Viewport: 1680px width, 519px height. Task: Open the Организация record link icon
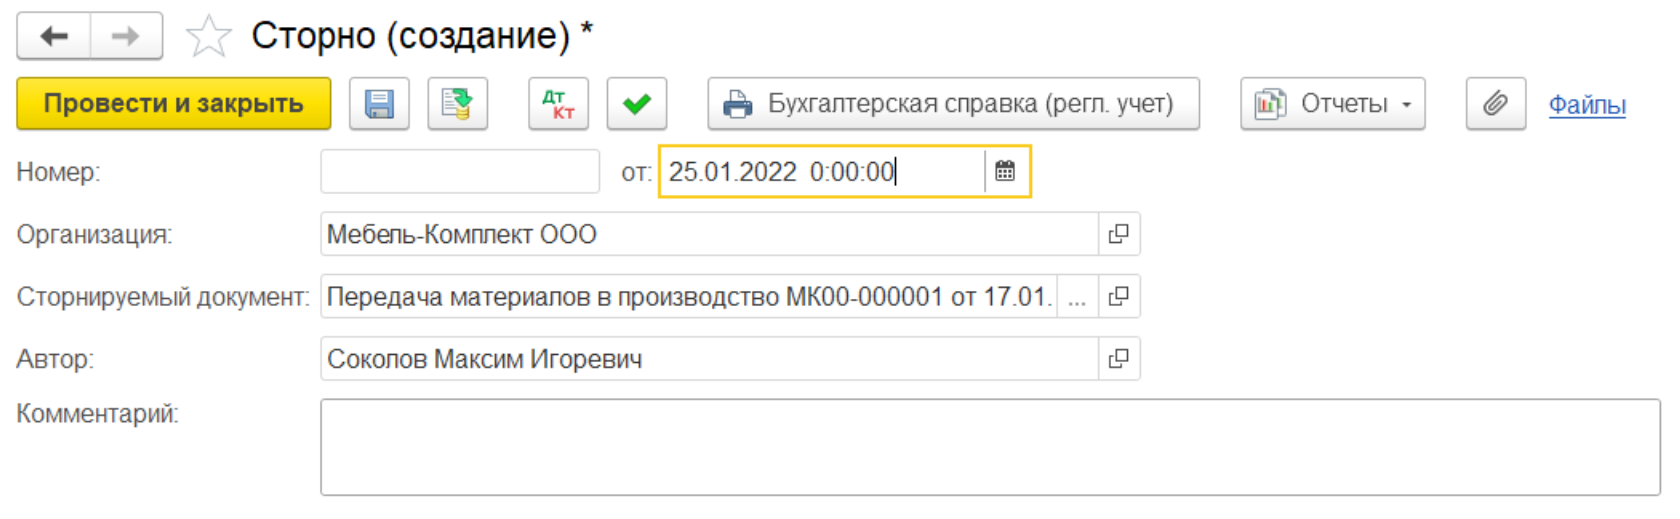pos(1119,234)
